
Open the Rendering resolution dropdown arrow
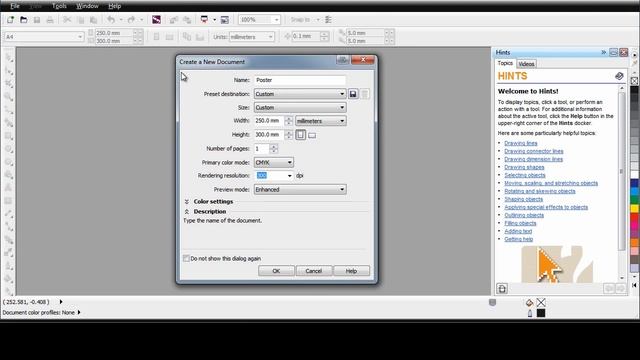pyautogui.click(x=289, y=176)
